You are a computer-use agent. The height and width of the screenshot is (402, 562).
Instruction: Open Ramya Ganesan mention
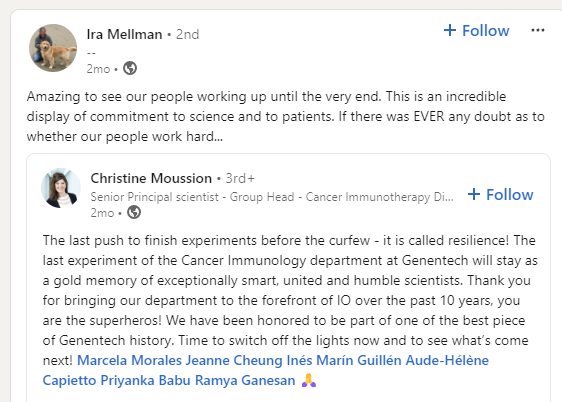[245, 380]
